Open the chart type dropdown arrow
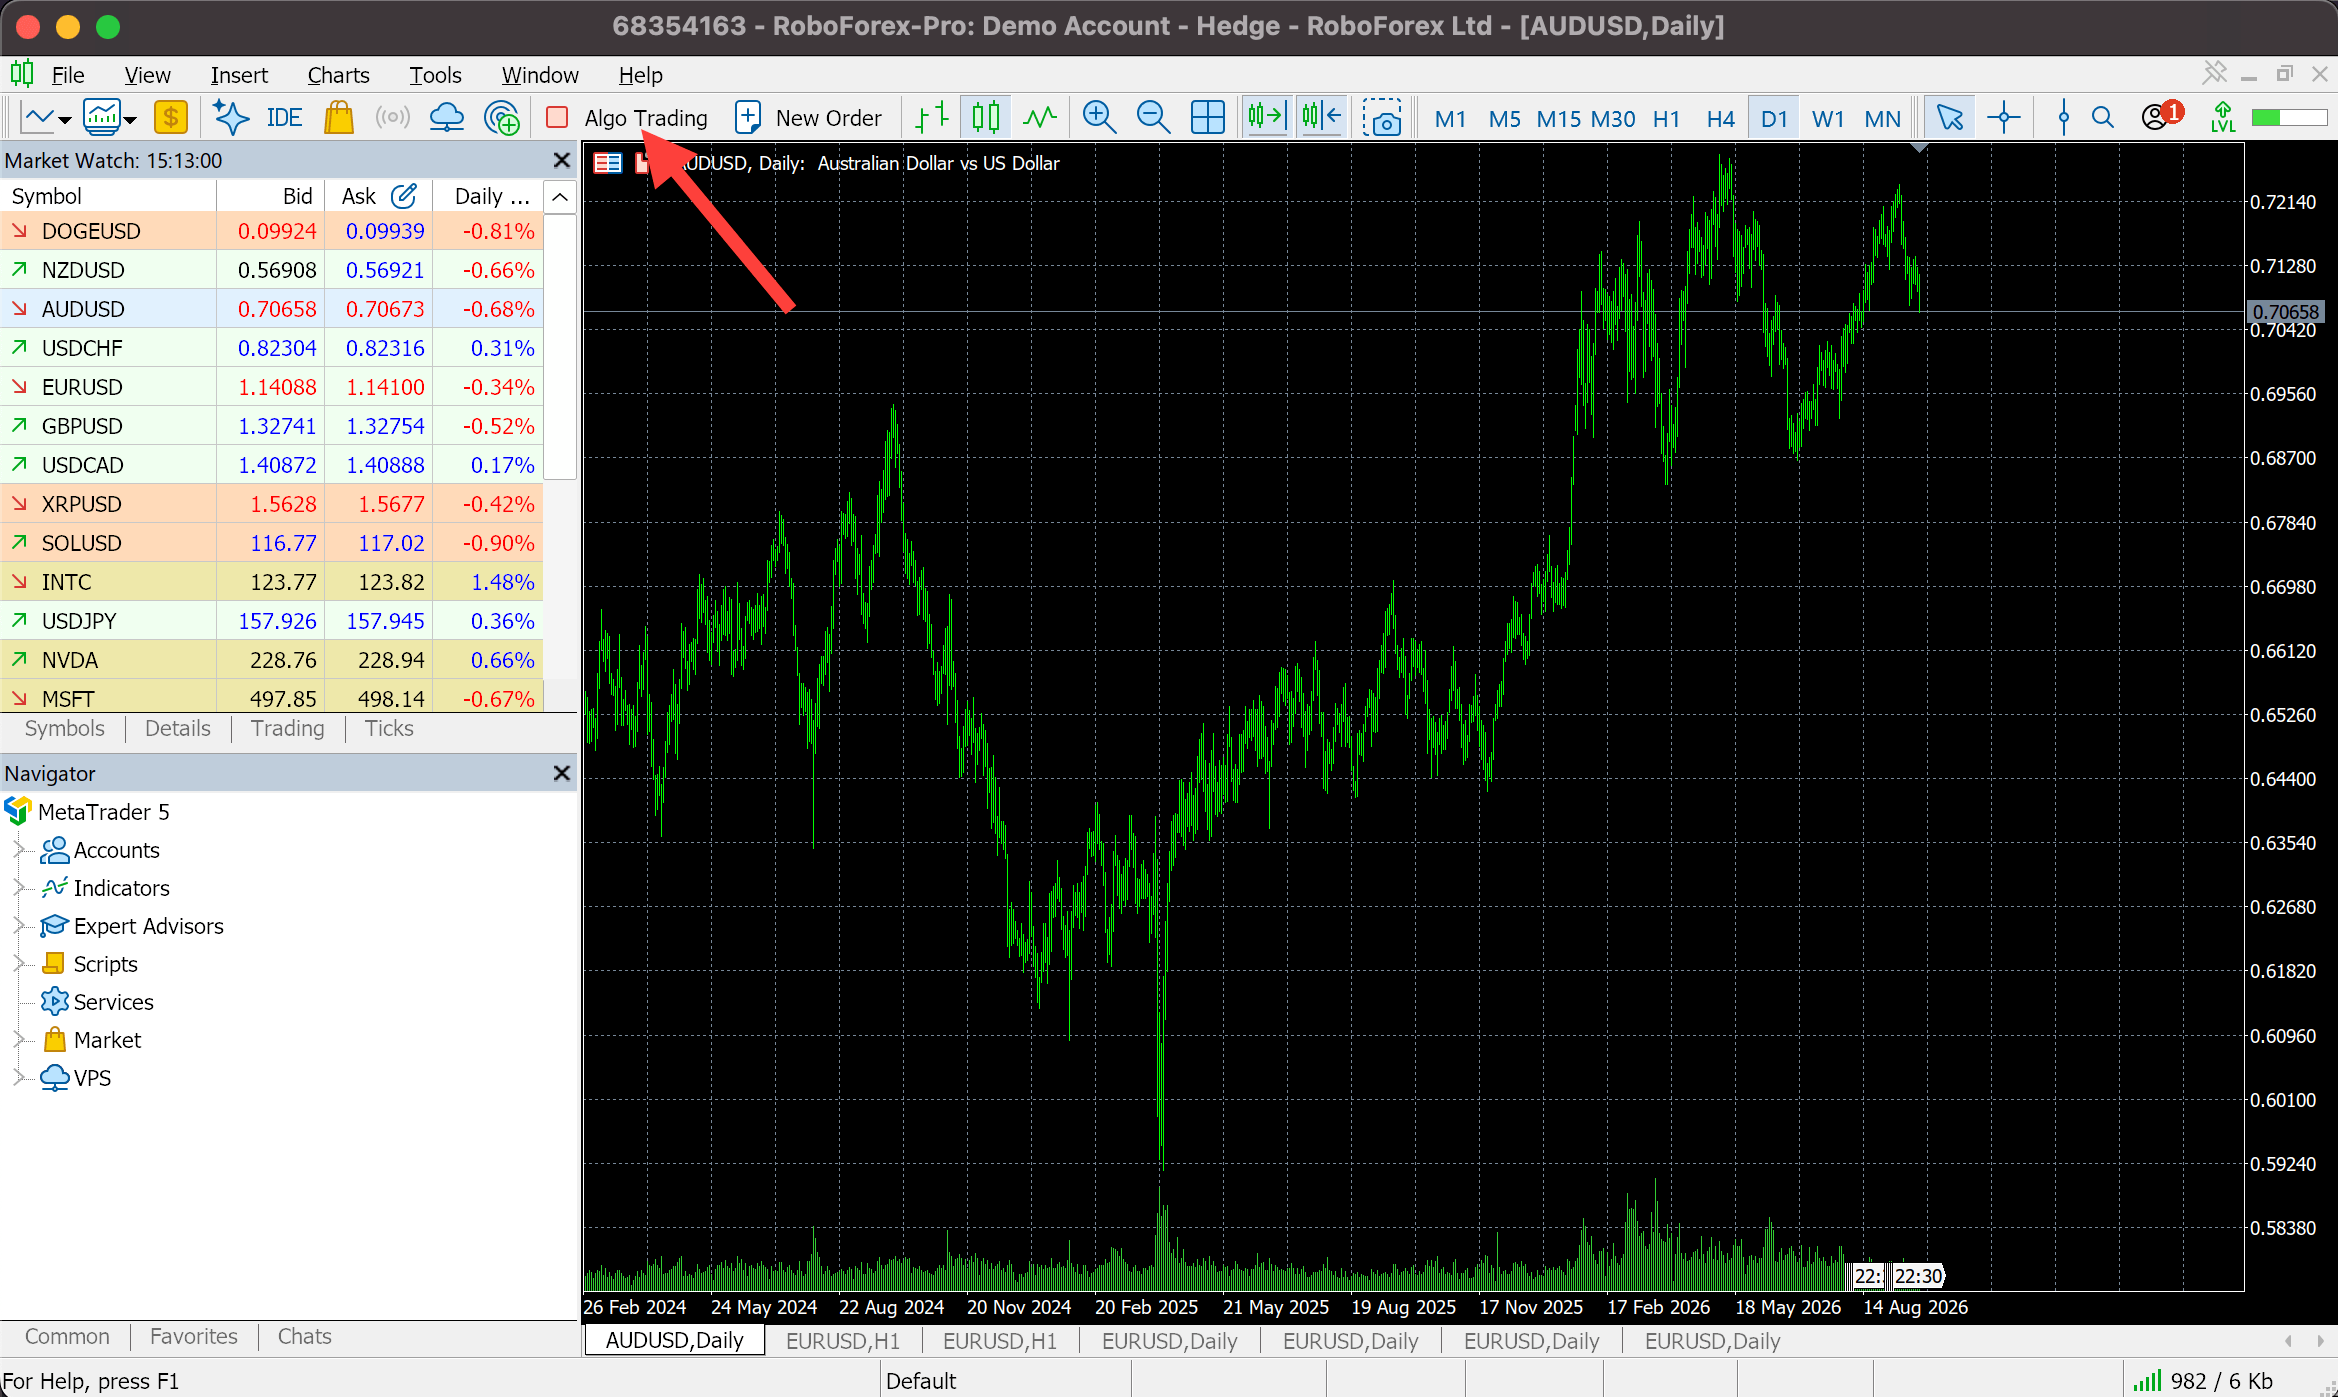The width and height of the screenshot is (2338, 1397). point(65,120)
